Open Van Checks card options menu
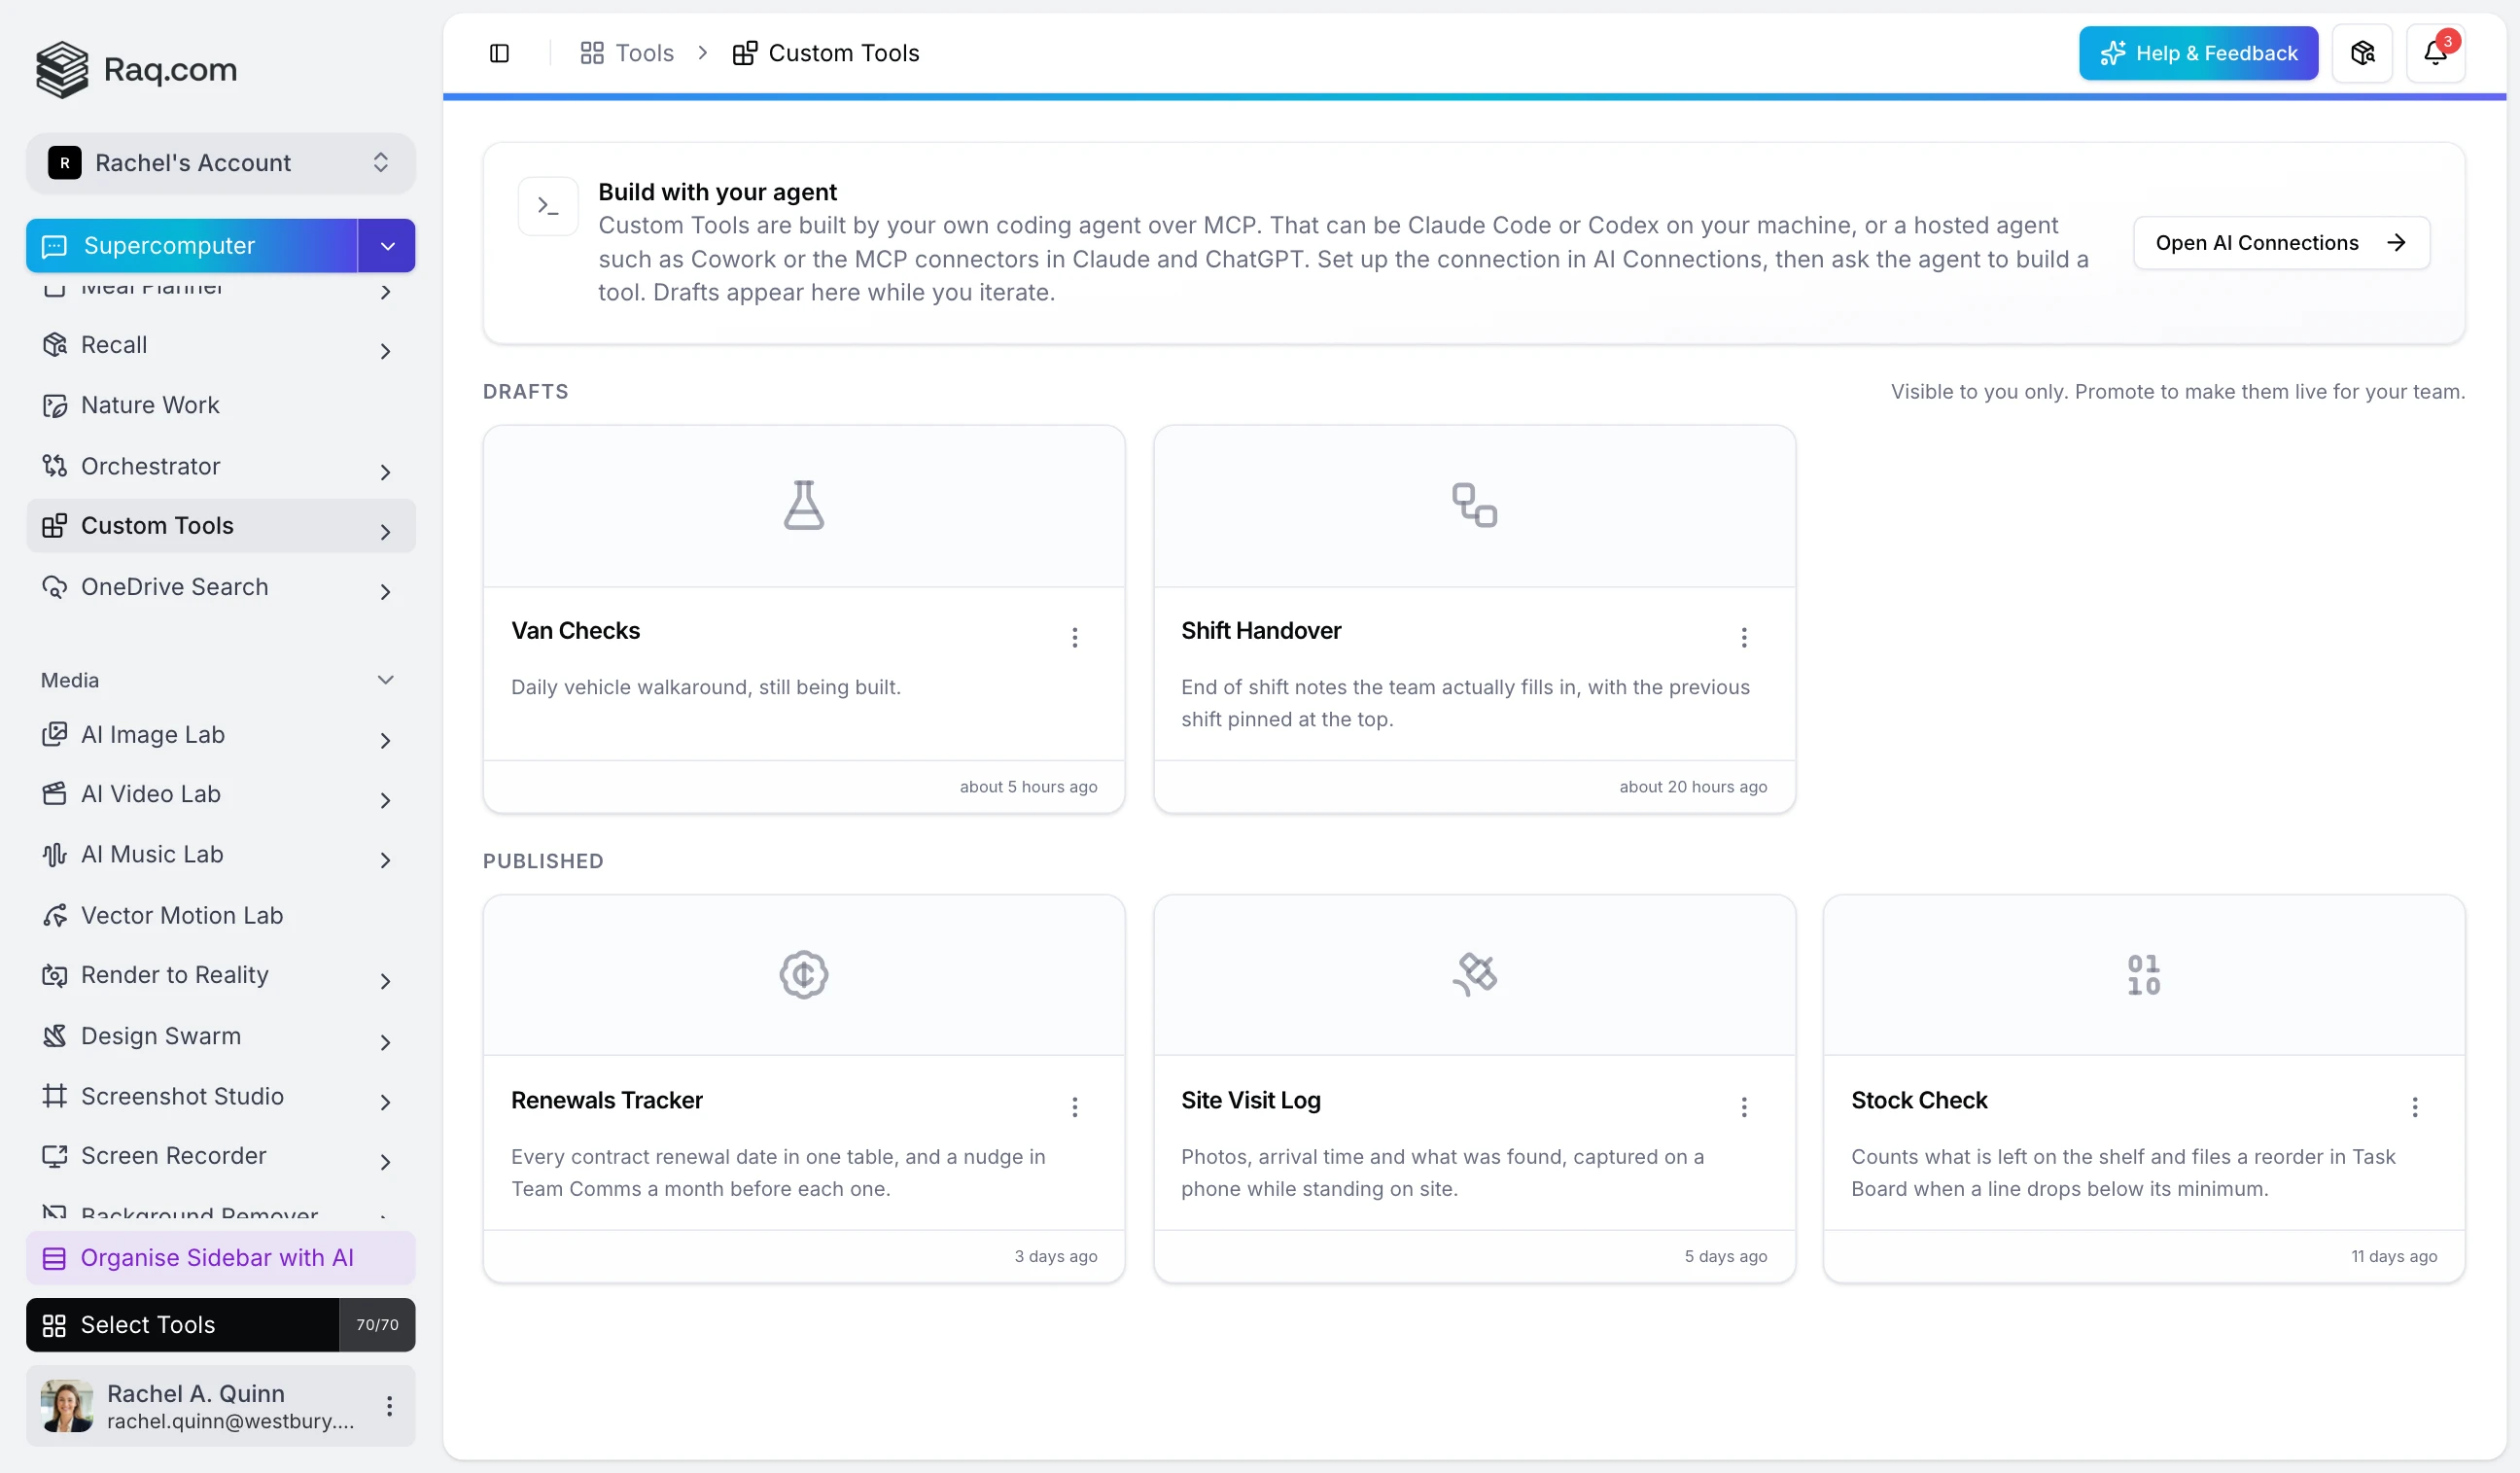The image size is (2520, 1473). coord(1074,637)
